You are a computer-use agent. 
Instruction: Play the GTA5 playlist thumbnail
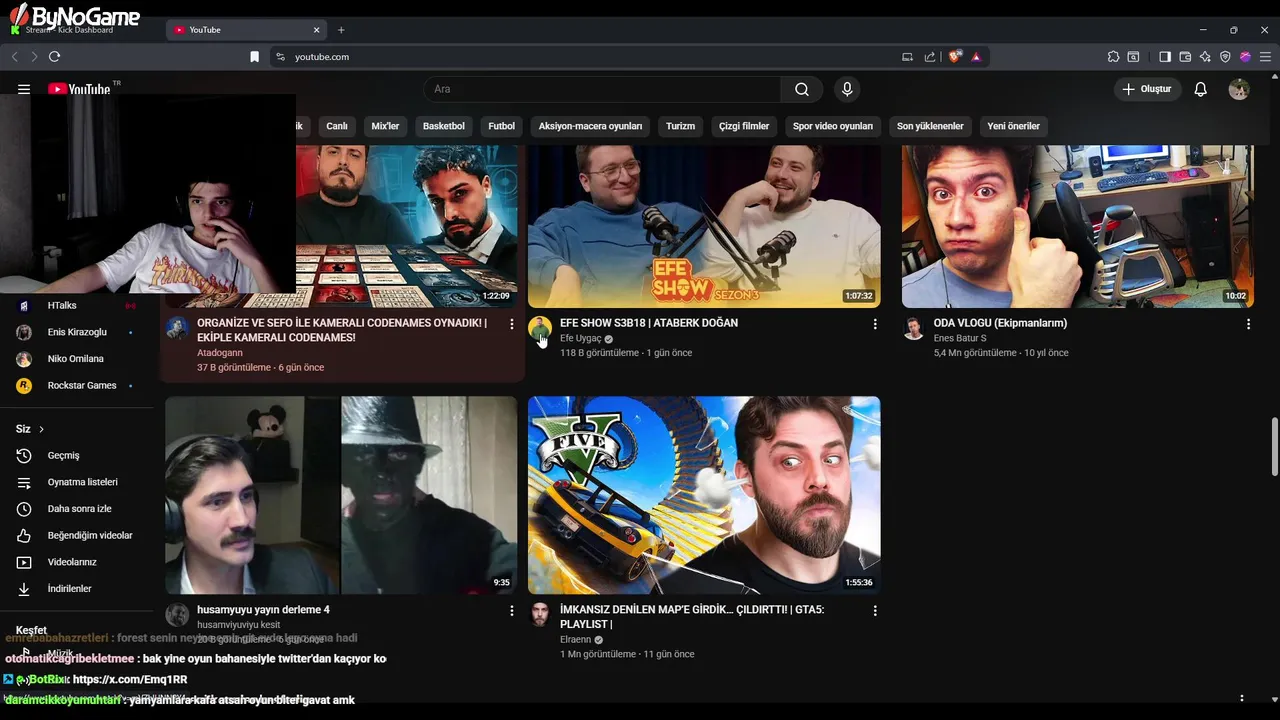[704, 495]
